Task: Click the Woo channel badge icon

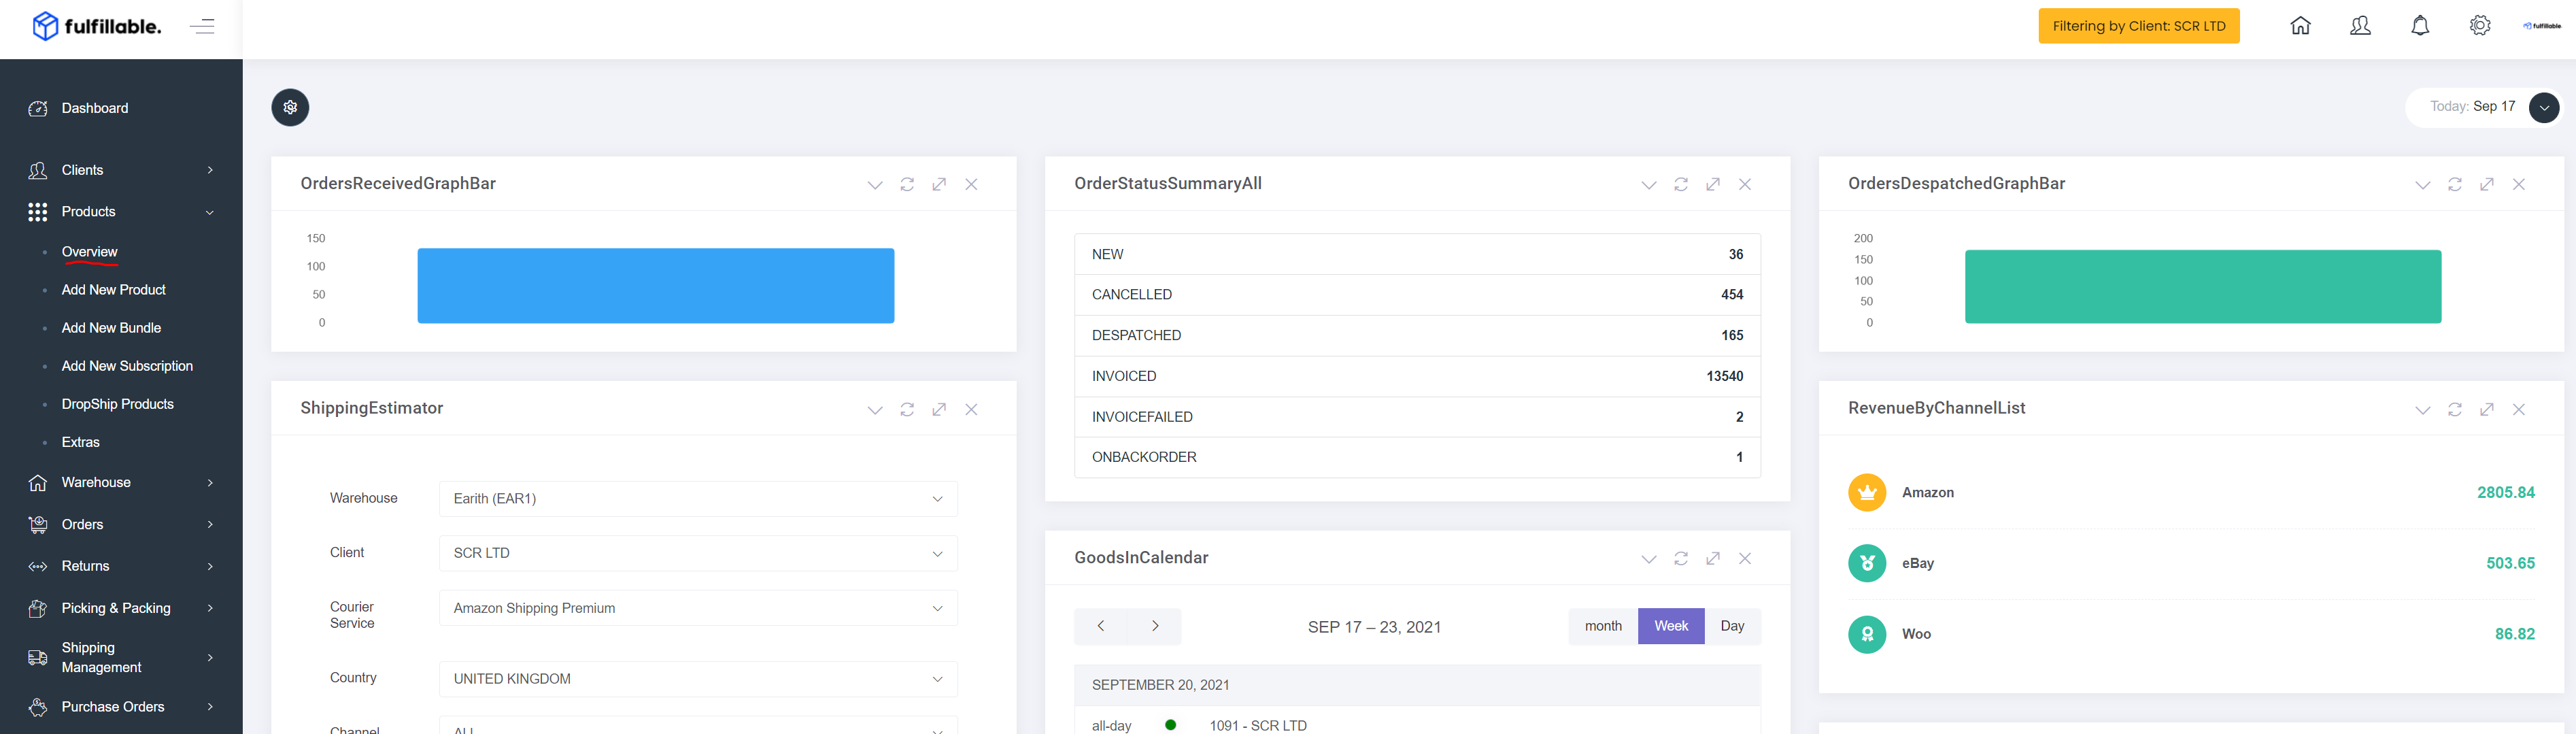Action: [x=1867, y=634]
